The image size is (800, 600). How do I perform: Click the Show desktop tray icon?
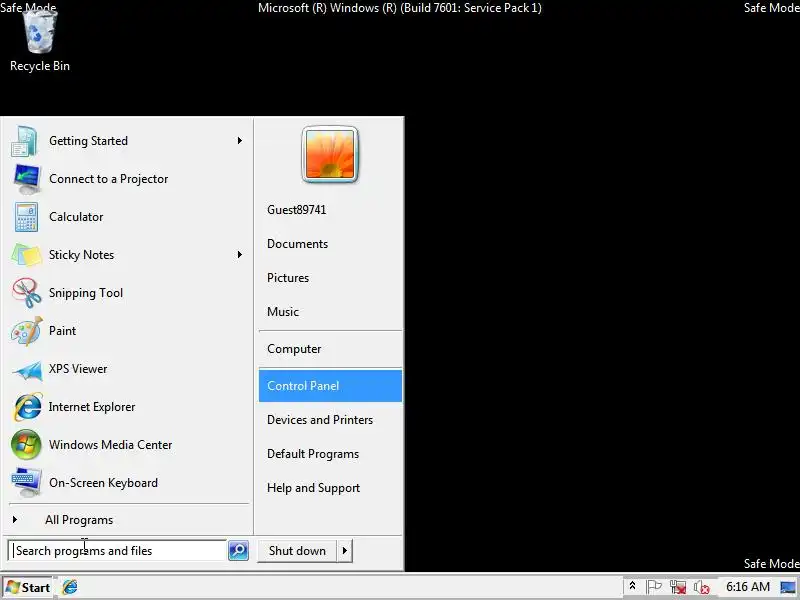(788, 587)
